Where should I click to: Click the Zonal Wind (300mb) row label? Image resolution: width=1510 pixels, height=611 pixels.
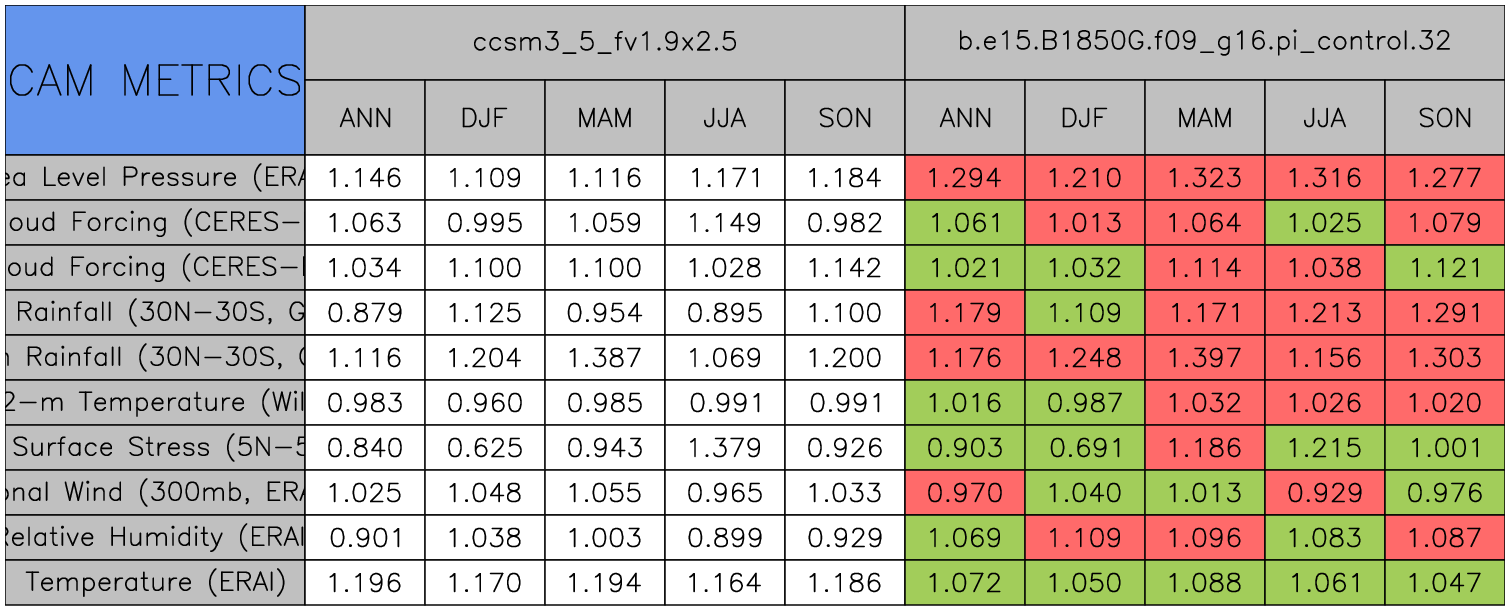(154, 493)
